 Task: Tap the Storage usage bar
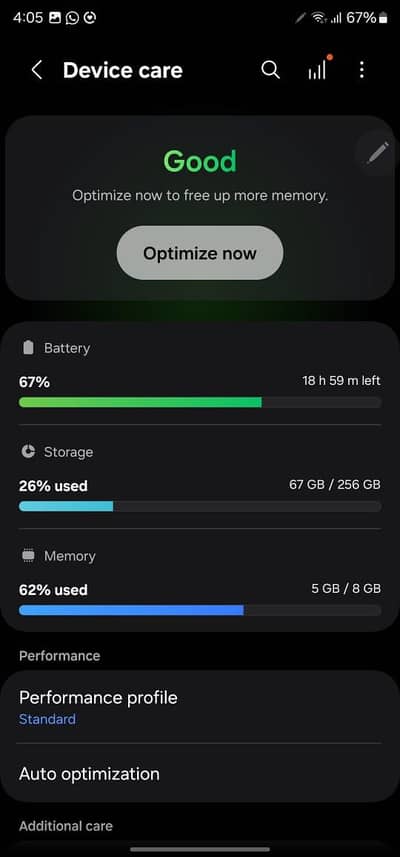200,507
